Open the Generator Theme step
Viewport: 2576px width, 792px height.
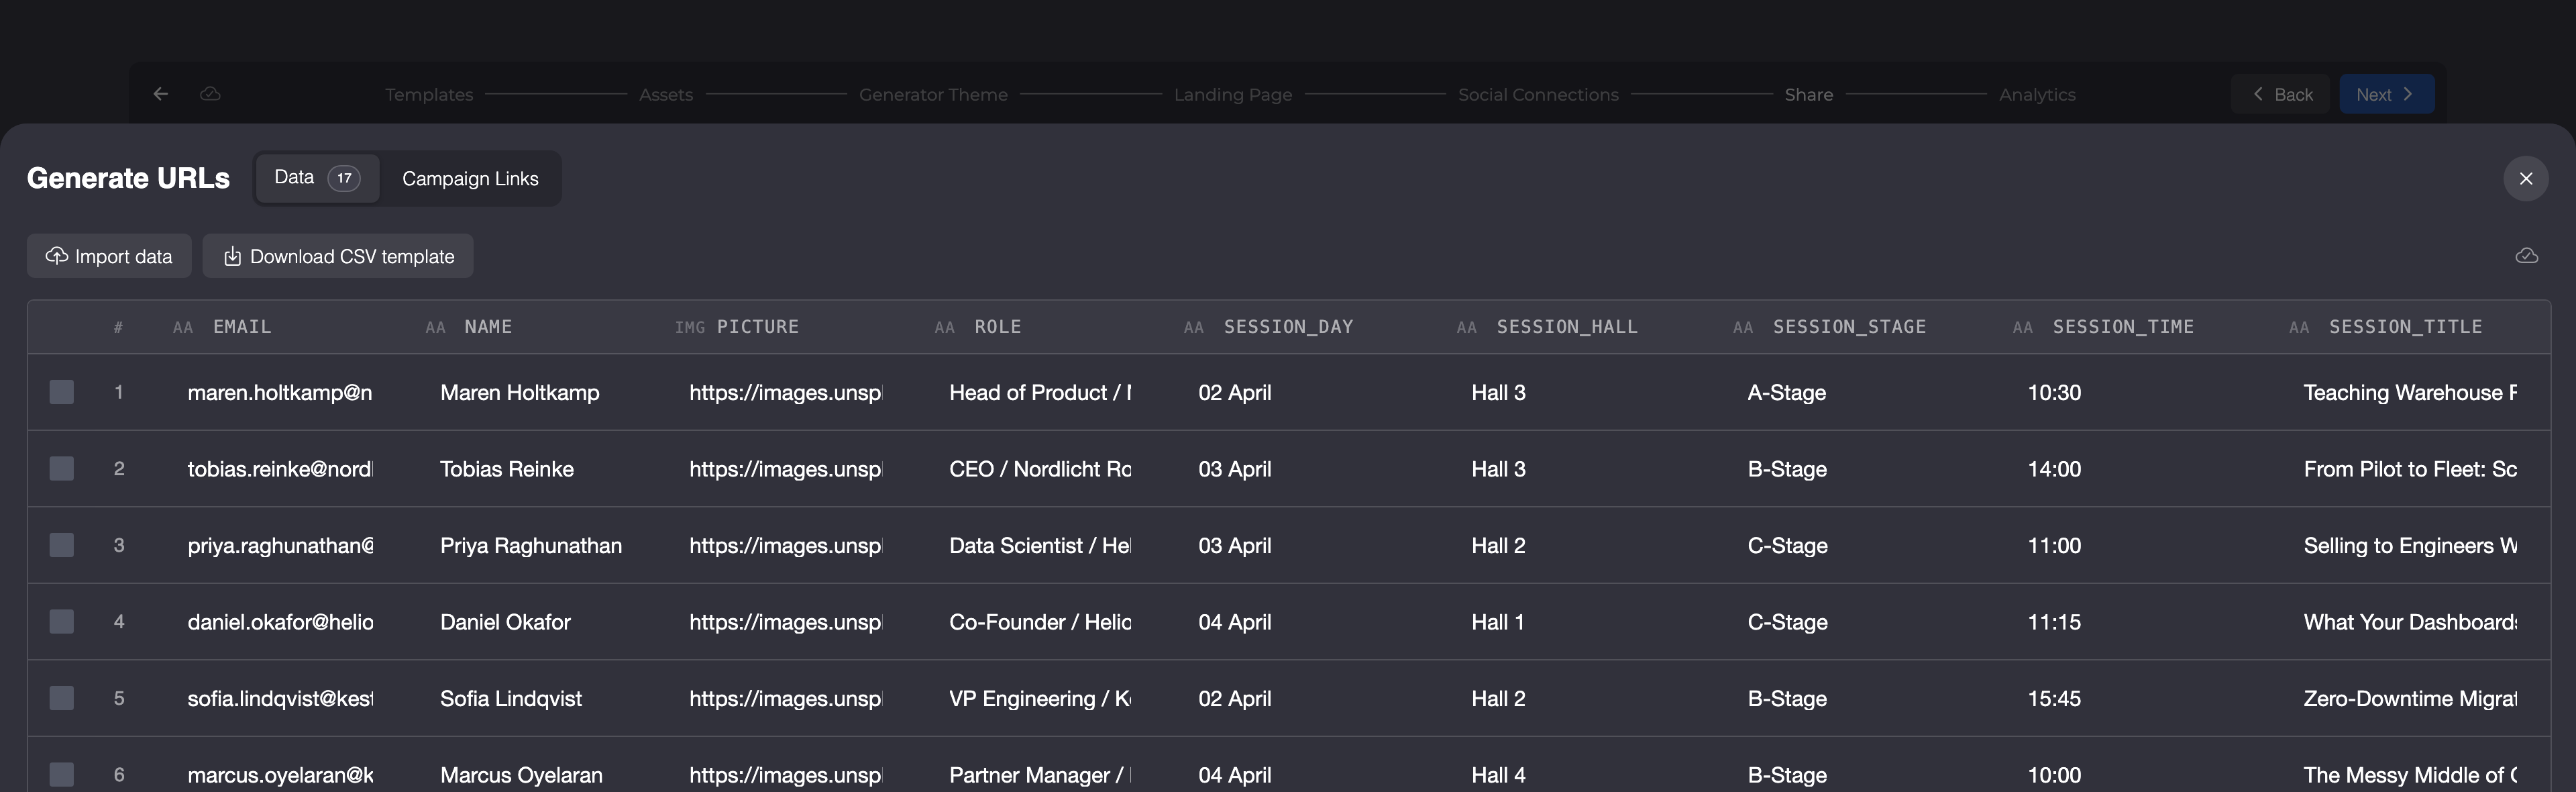[933, 95]
